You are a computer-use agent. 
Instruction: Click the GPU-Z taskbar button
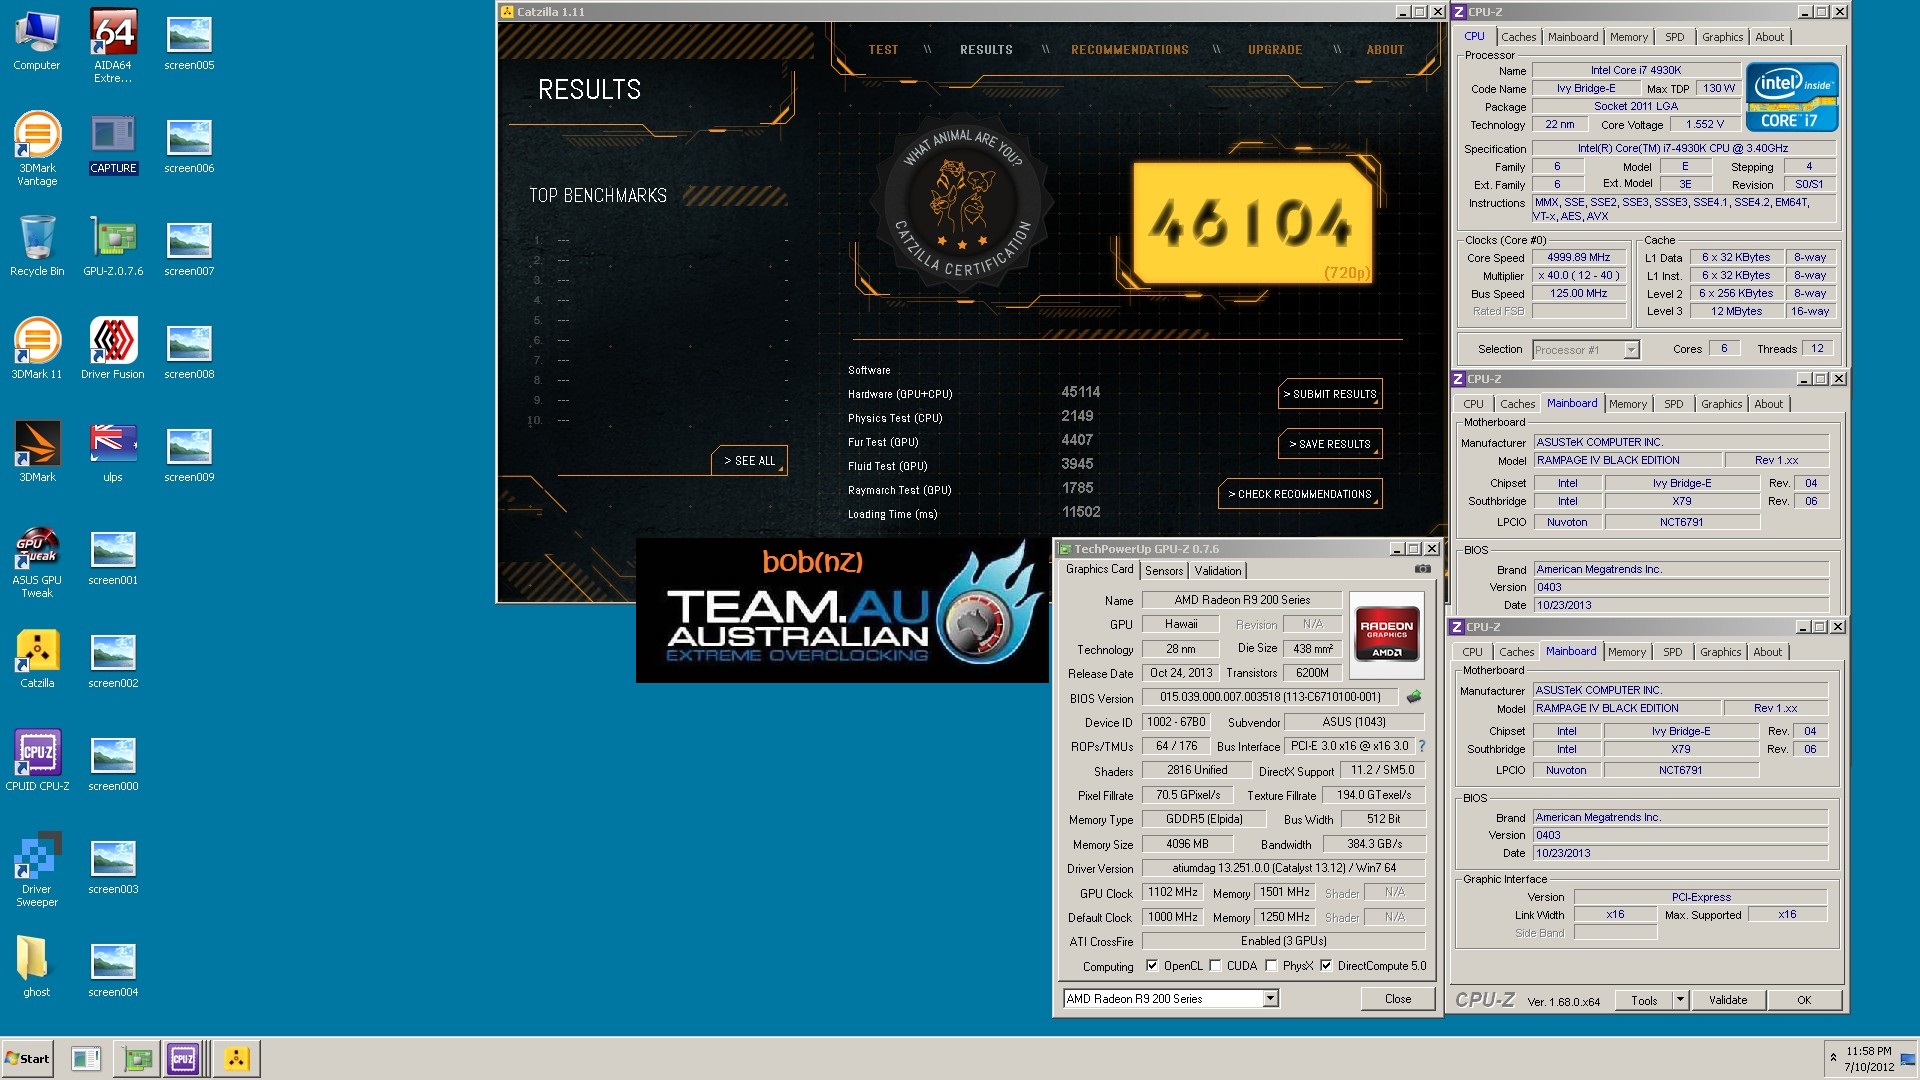pyautogui.click(x=137, y=1058)
